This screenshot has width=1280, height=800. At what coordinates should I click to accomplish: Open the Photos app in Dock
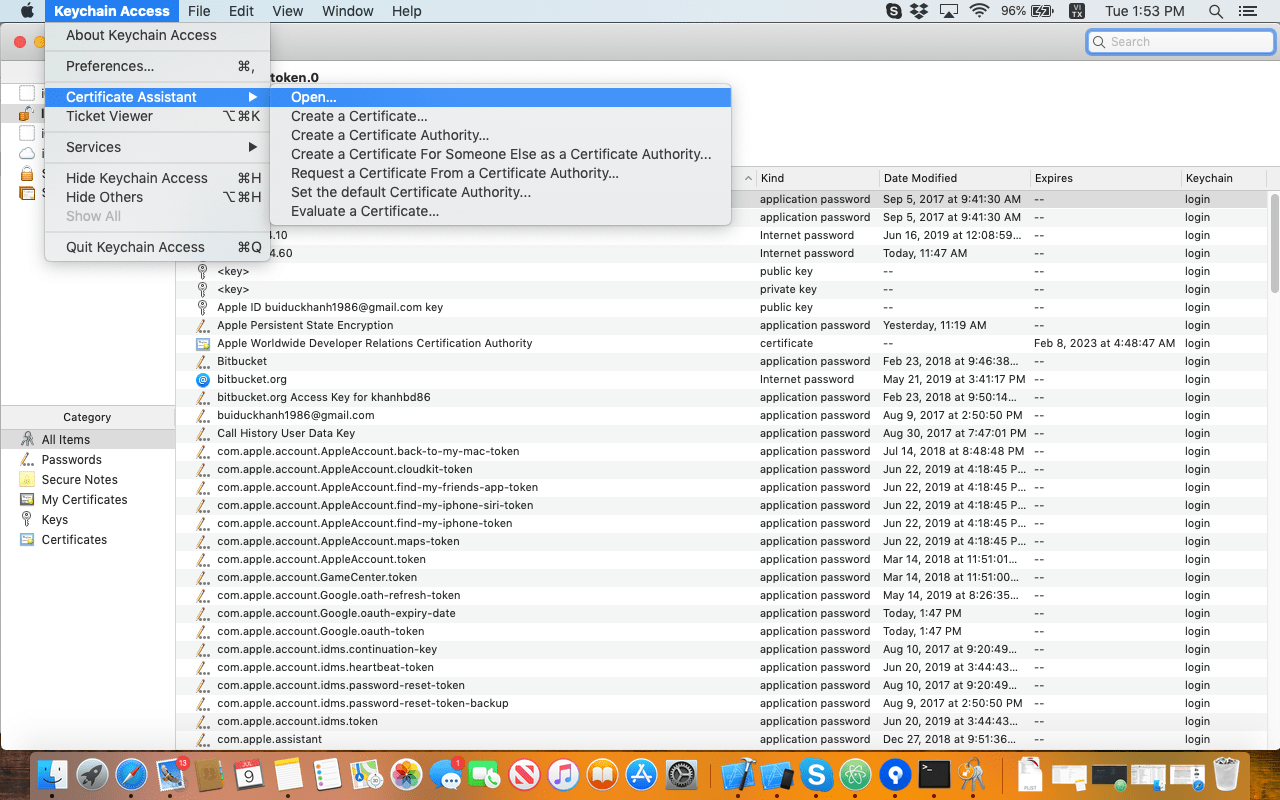point(406,775)
